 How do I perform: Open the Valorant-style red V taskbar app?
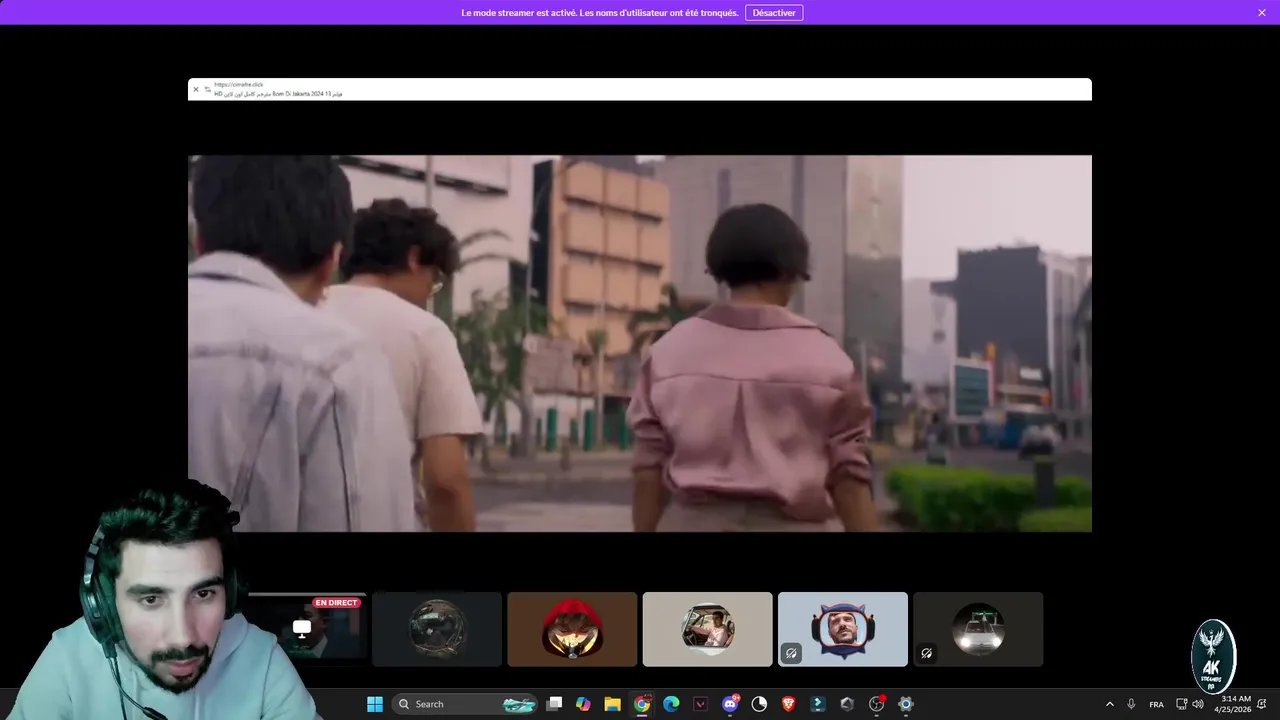700,704
